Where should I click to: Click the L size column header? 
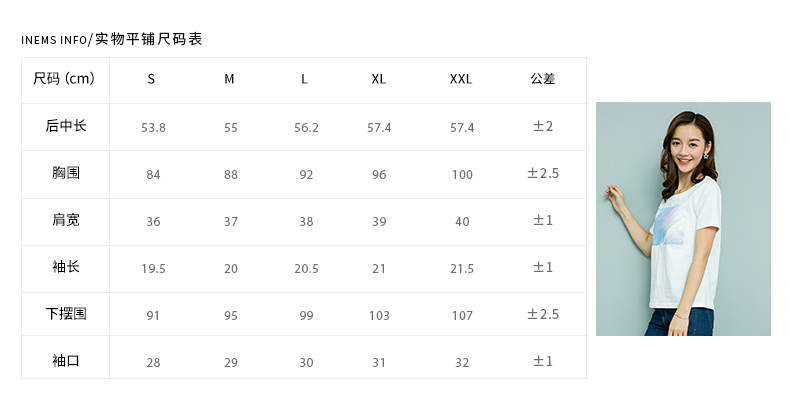304,79
